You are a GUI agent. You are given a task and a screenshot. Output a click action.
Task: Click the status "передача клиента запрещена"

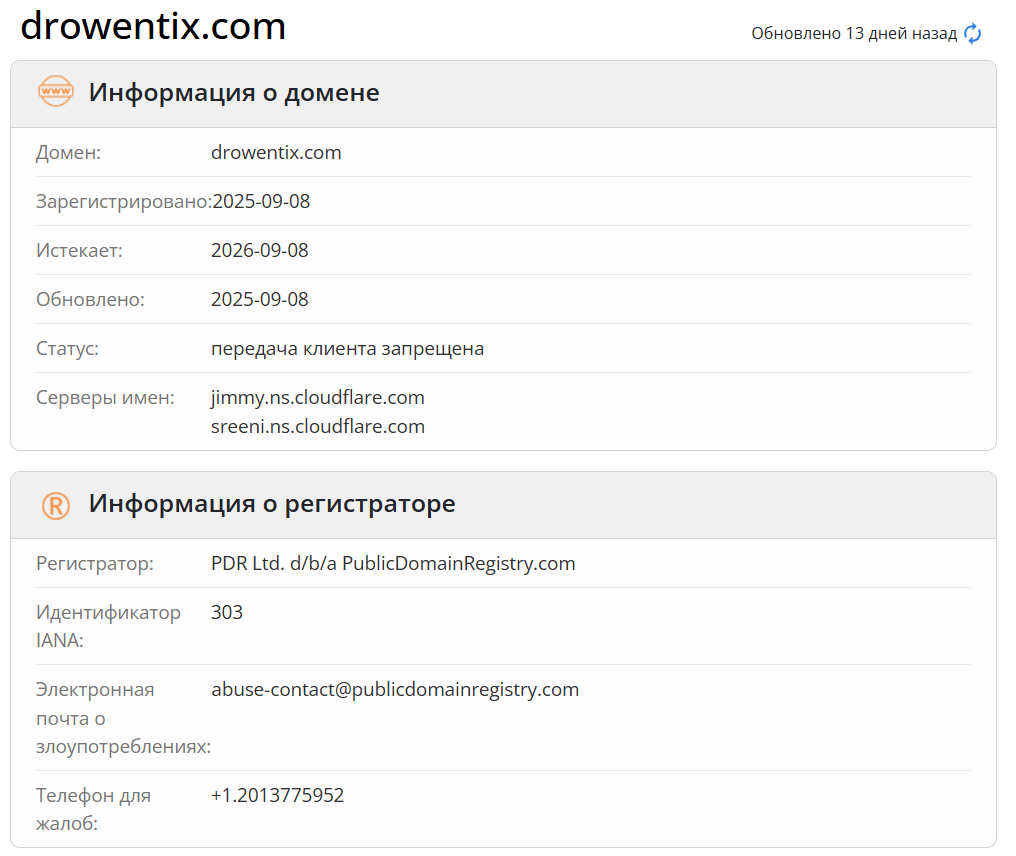coord(347,349)
